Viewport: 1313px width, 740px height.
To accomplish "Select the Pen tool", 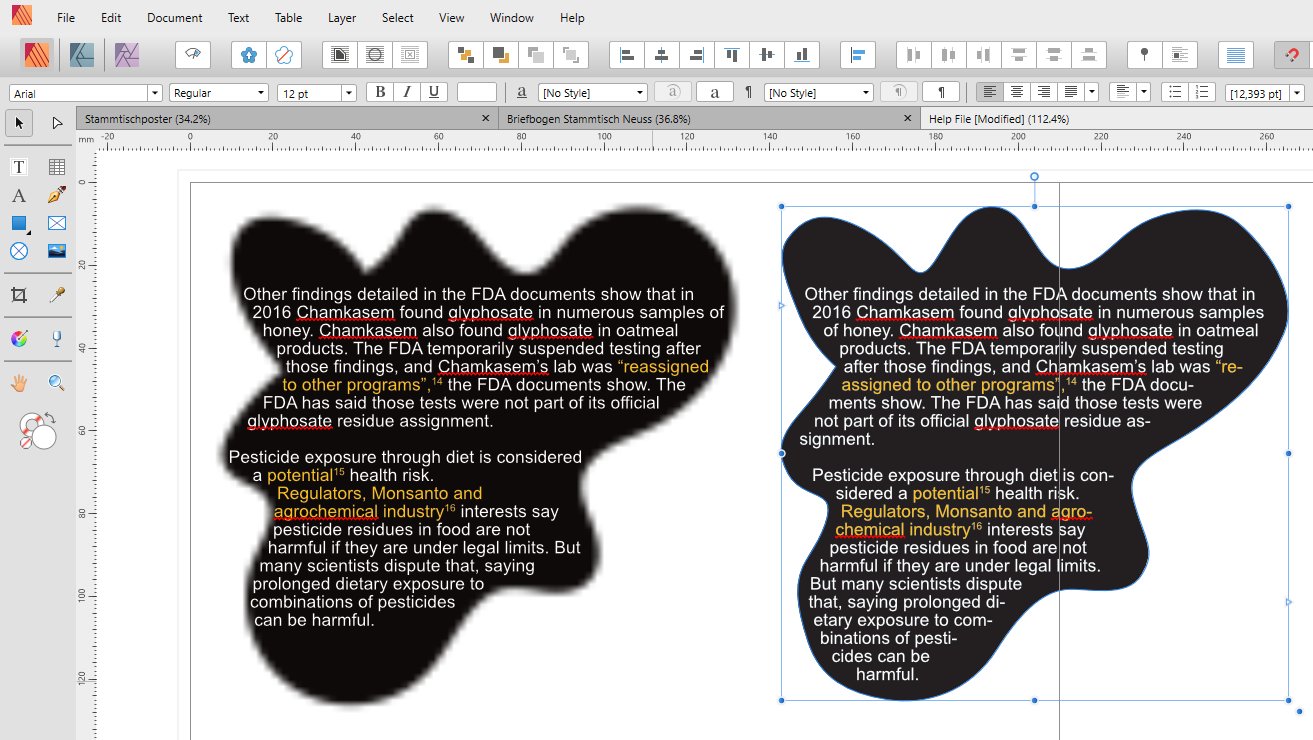I will (57, 195).
